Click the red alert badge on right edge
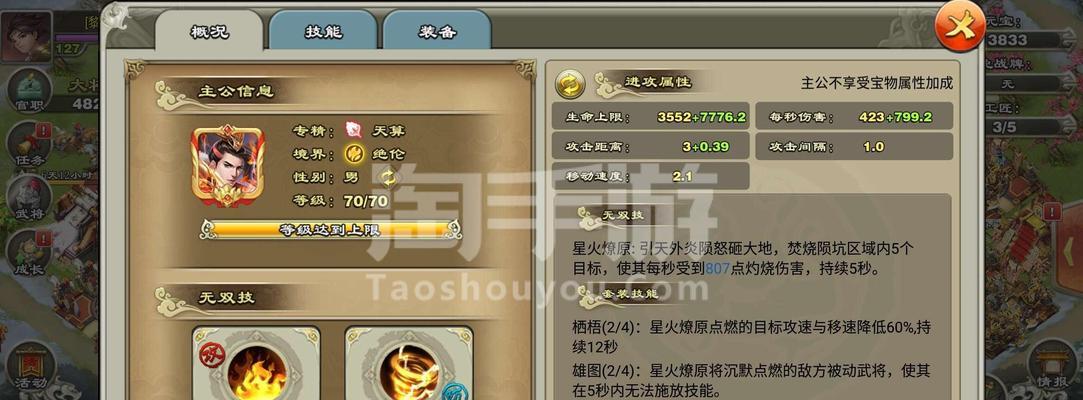 tap(1052, 211)
